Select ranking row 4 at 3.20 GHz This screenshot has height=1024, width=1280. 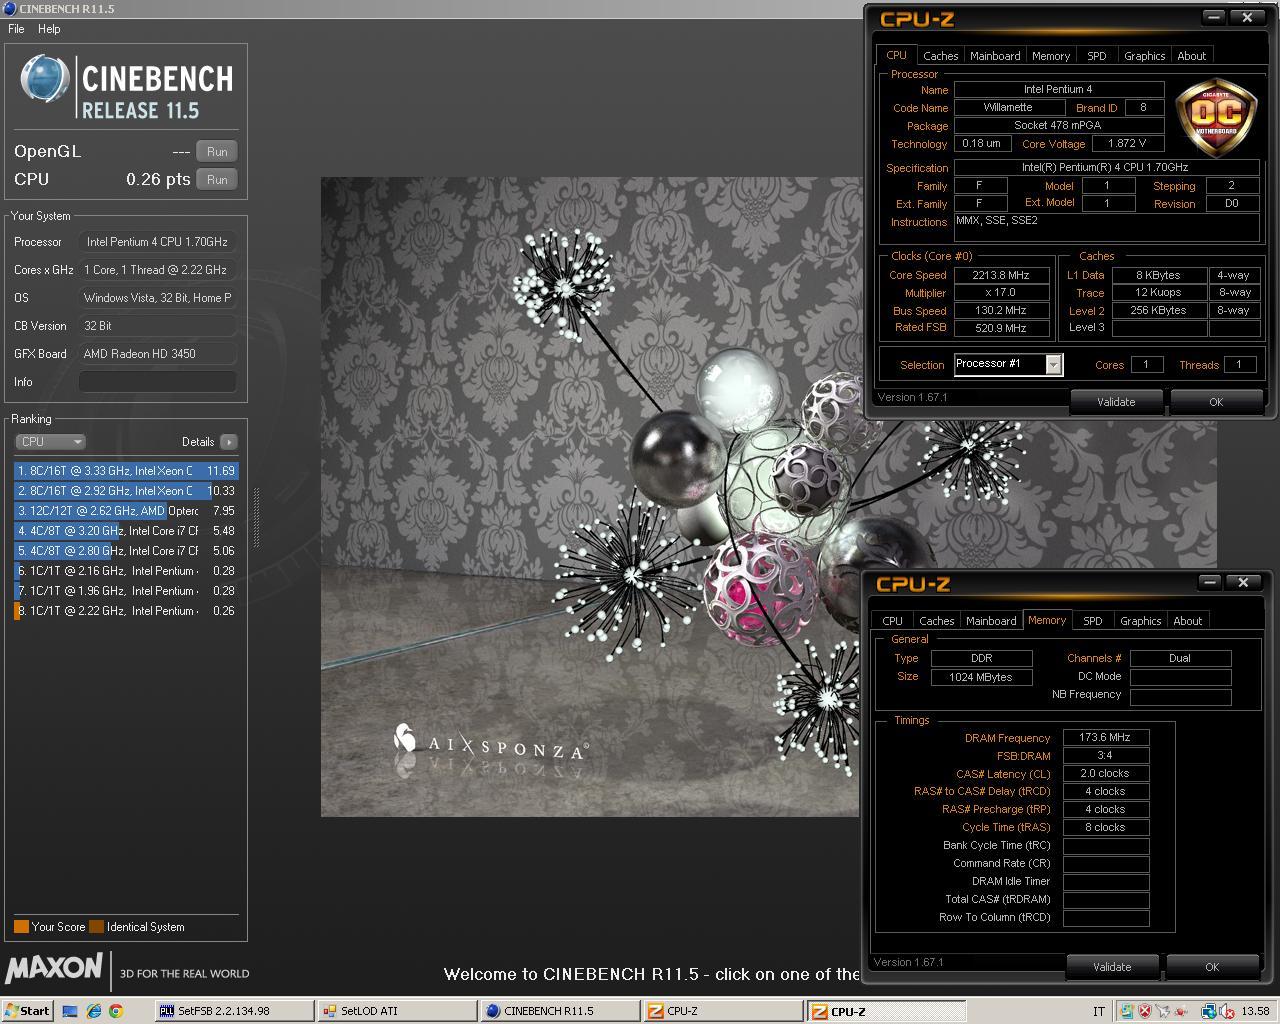(127, 531)
